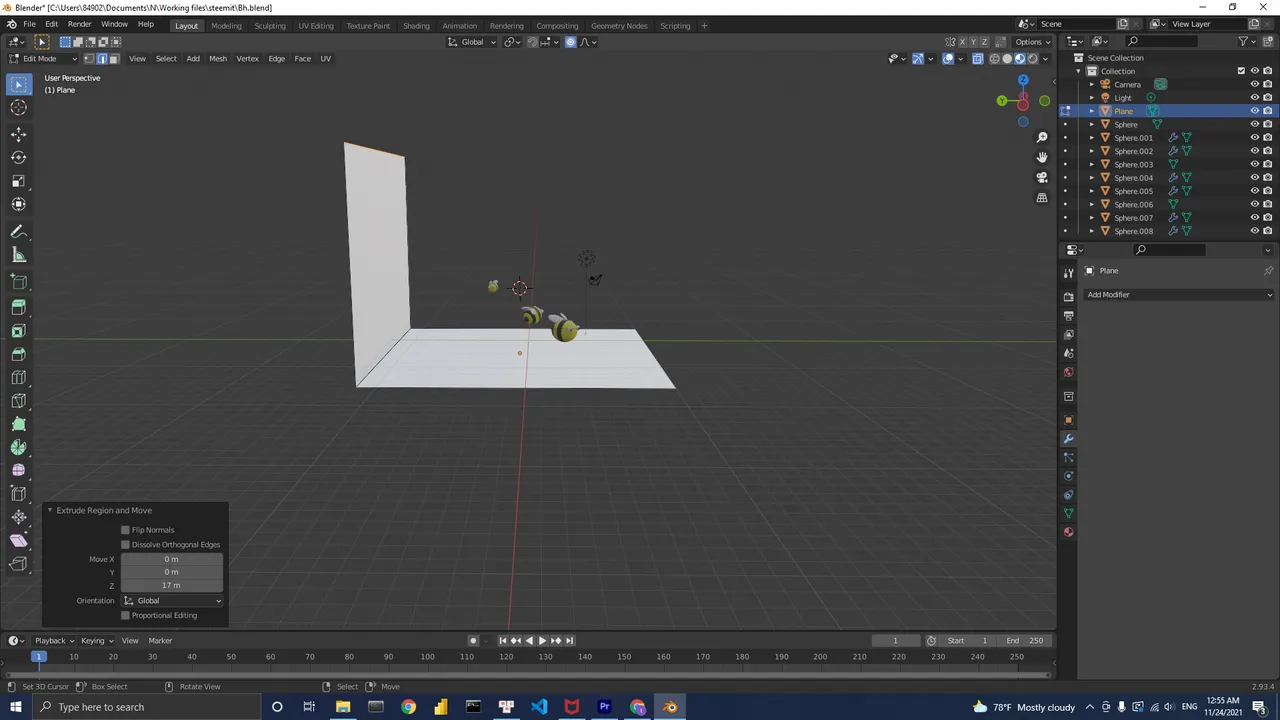
Task: Choose the Measure tool
Action: click(19, 255)
